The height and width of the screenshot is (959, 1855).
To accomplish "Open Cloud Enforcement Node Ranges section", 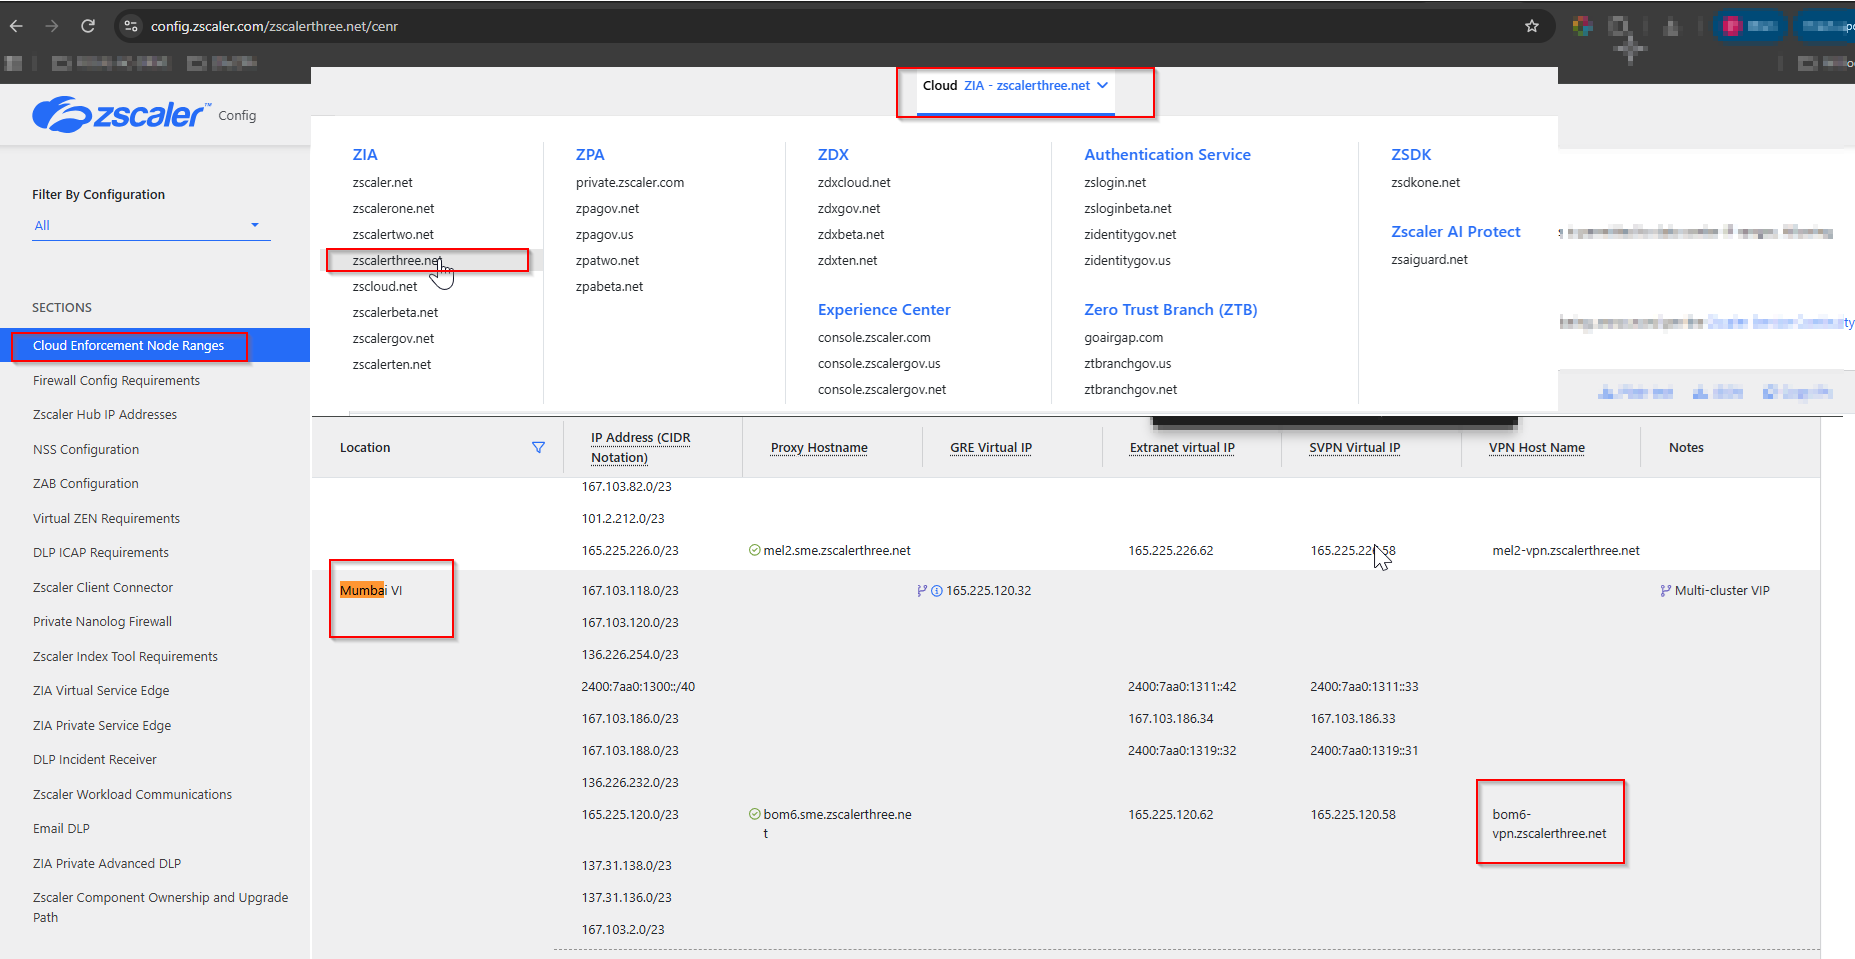I will click(155, 345).
